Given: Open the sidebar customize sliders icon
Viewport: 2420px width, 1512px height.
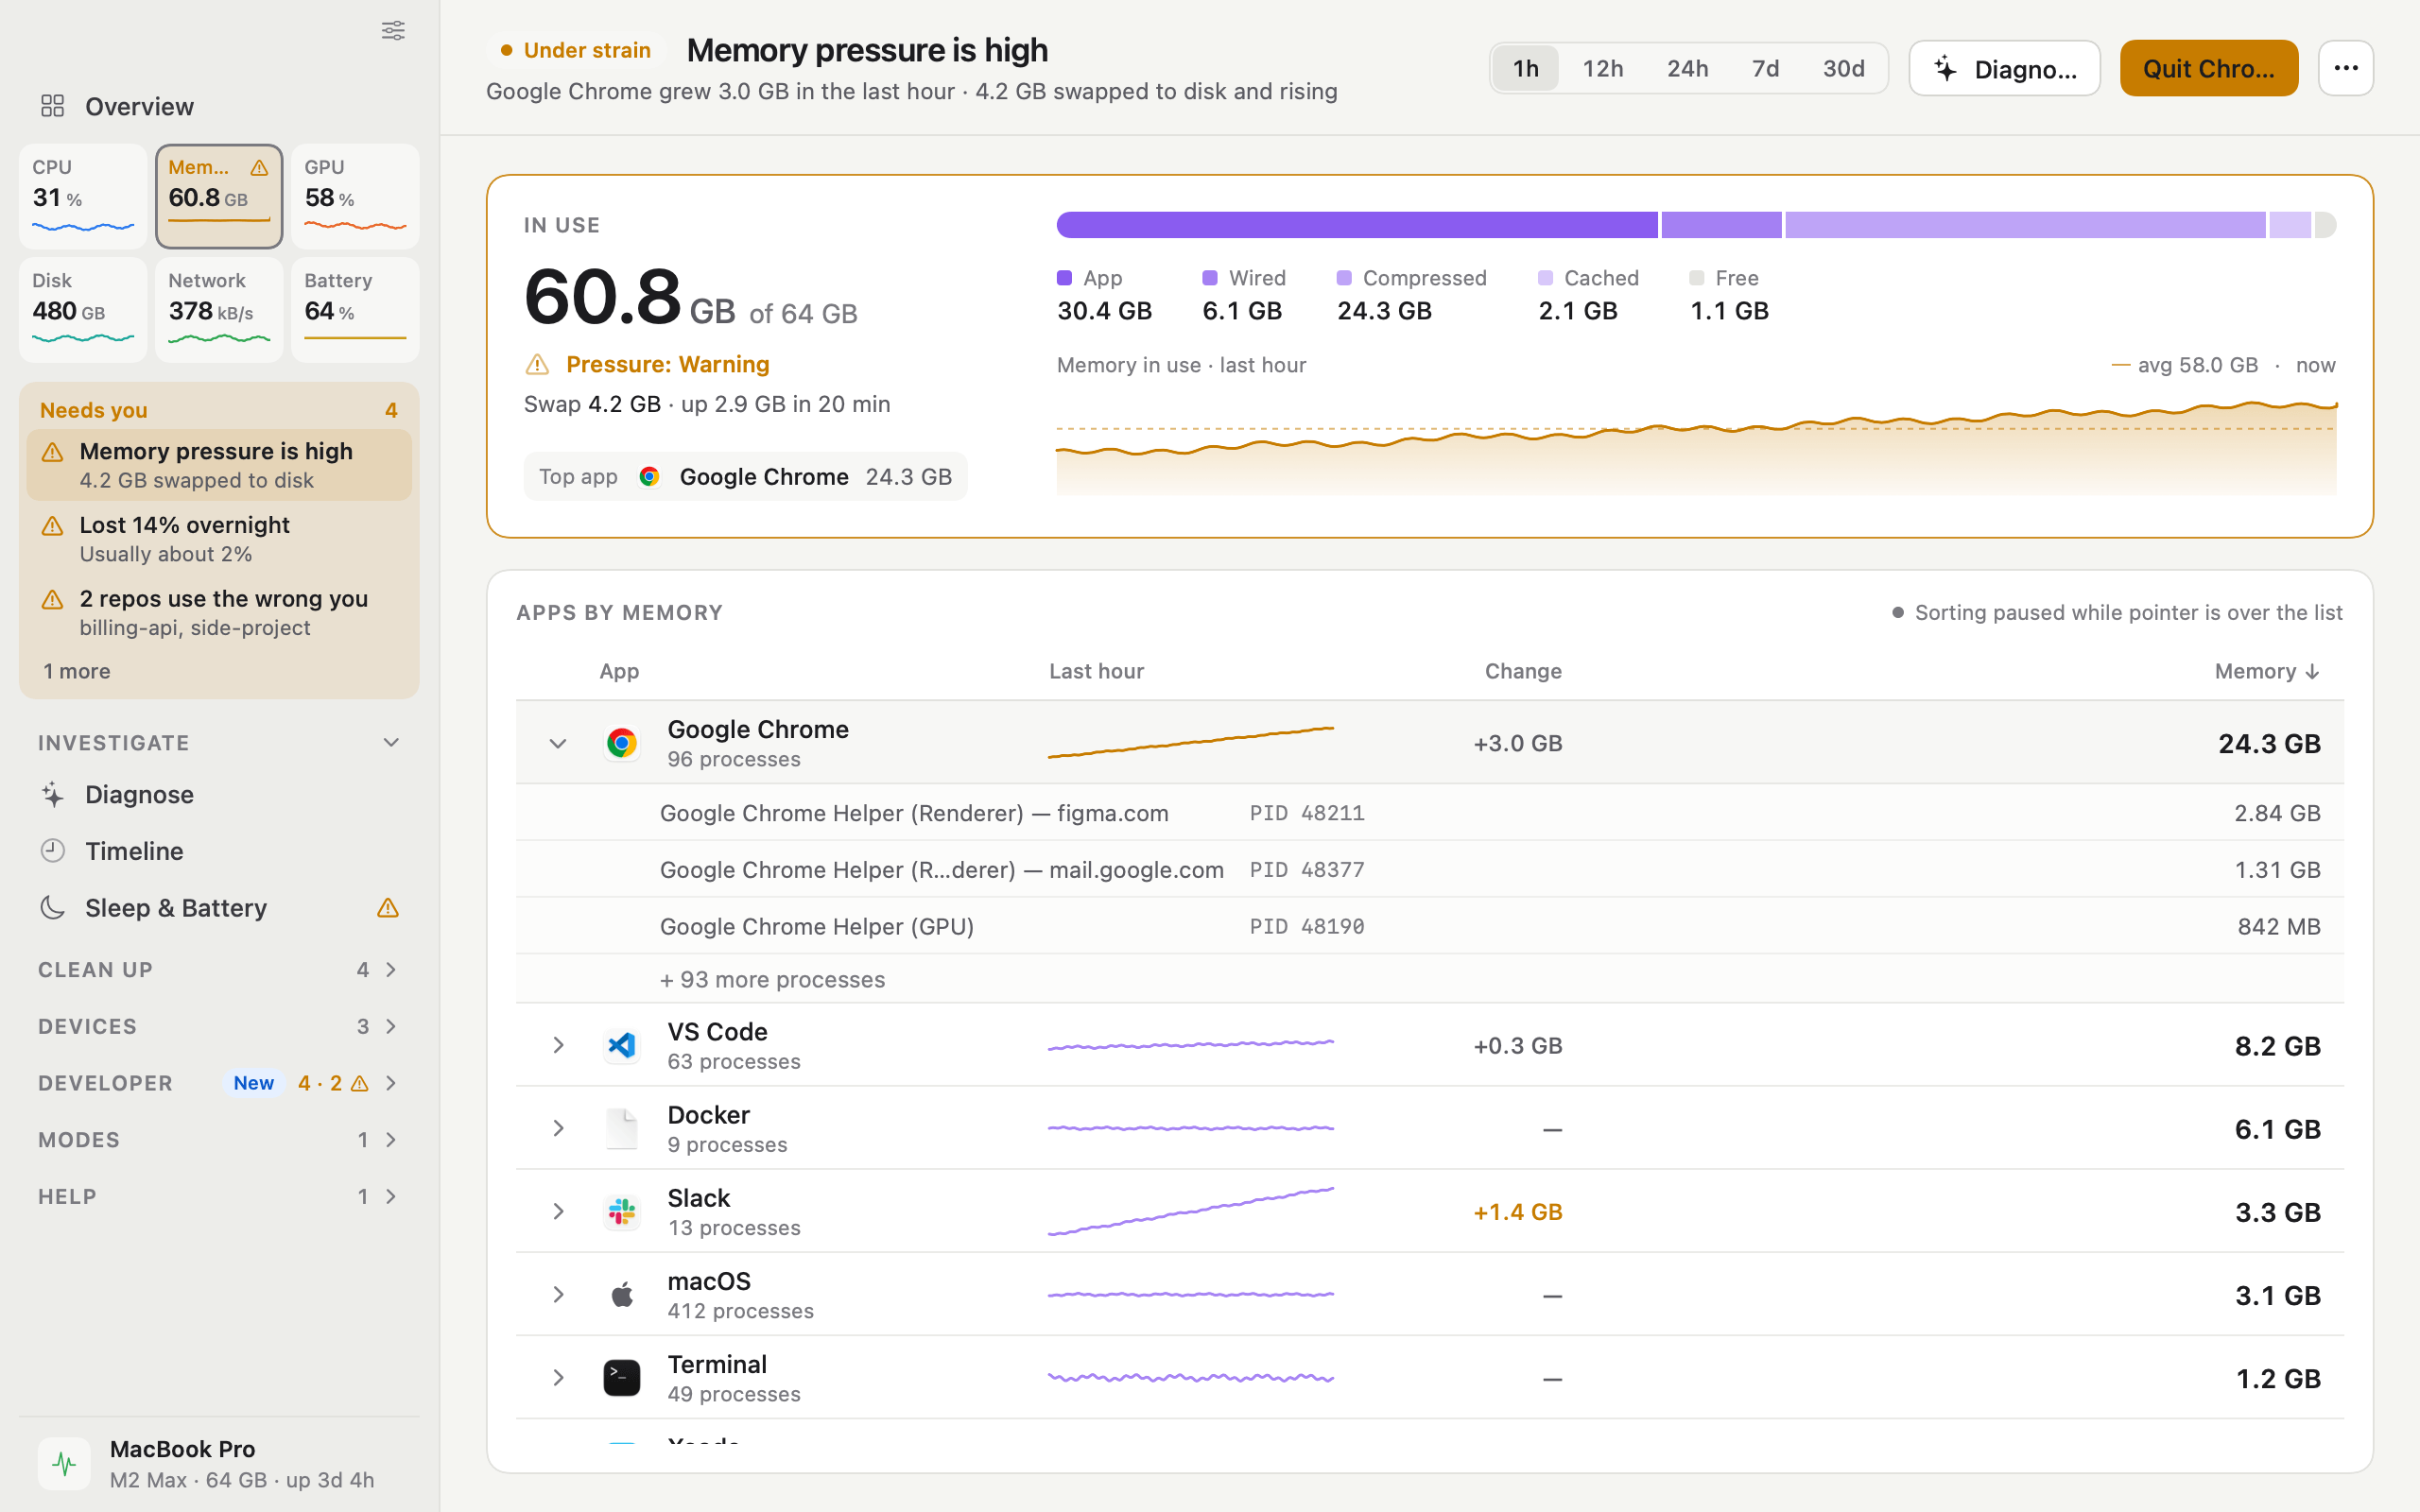Looking at the screenshot, I should [393, 31].
